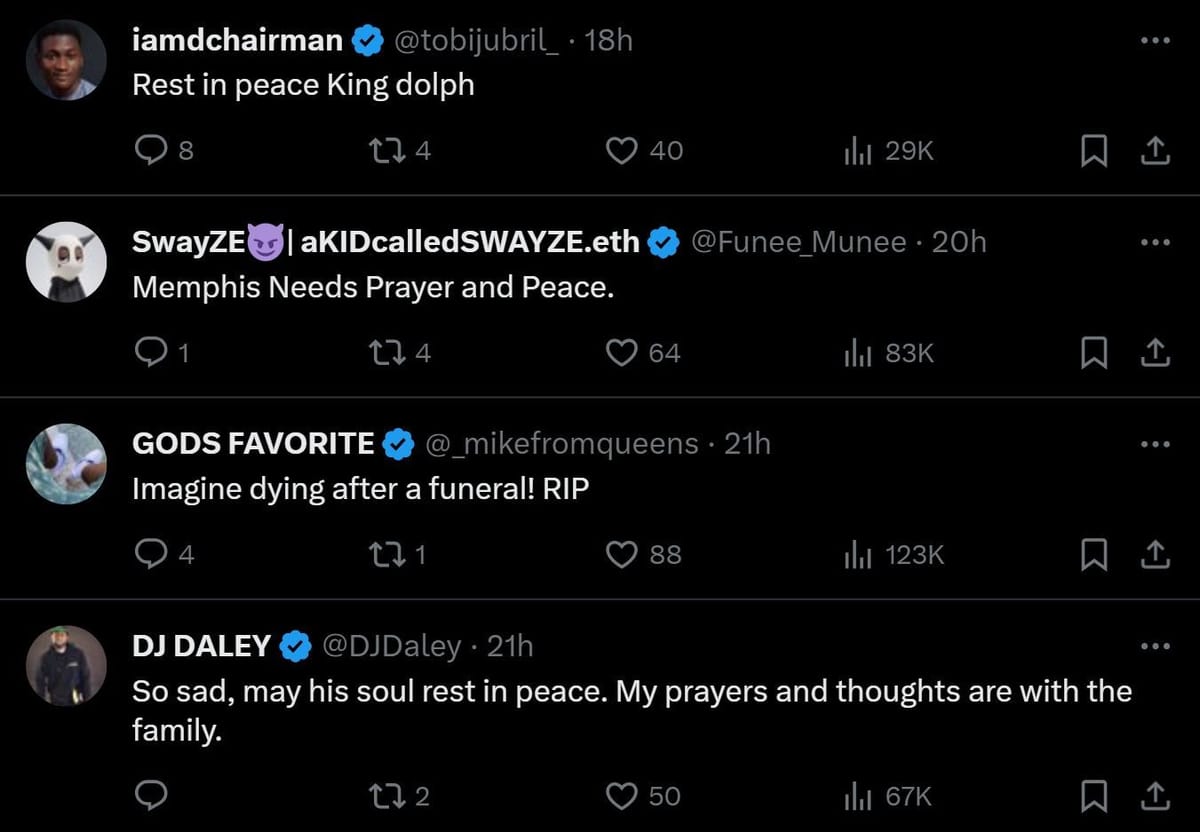Bookmark GODS FAVORITE's funeral tweet

(x=1094, y=554)
